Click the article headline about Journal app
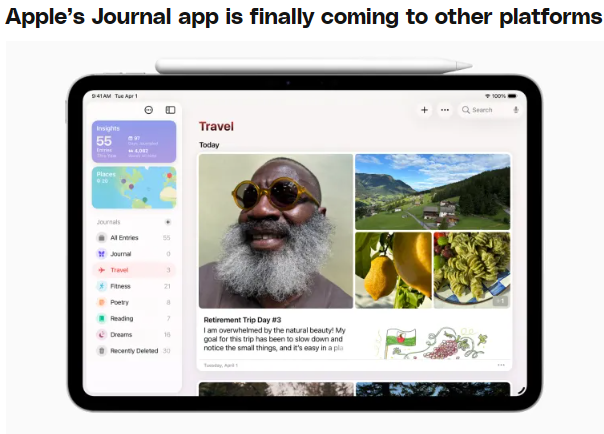This screenshot has height=434, width=604. (304, 17)
